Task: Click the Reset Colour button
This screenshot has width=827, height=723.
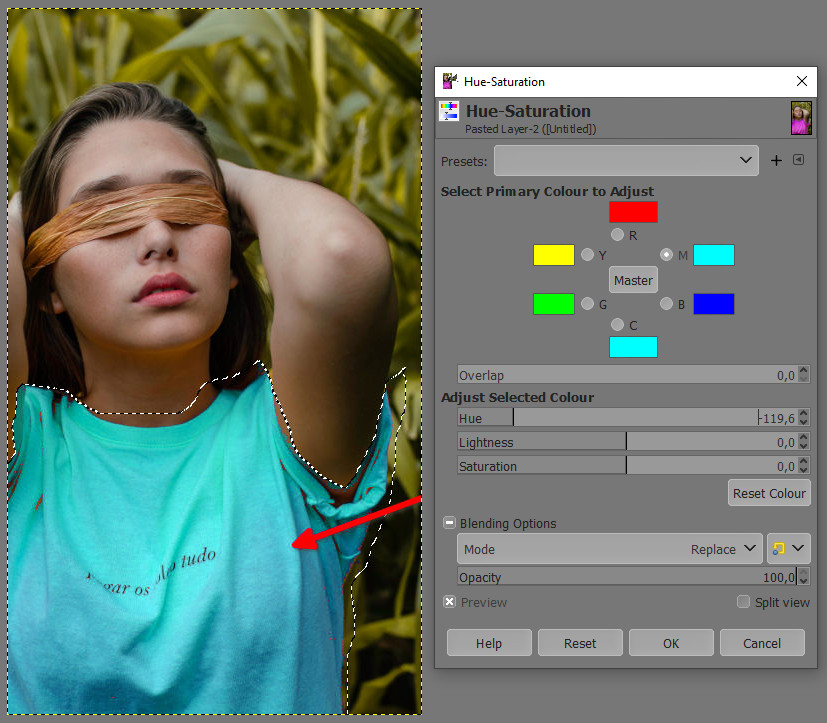Action: point(769,493)
